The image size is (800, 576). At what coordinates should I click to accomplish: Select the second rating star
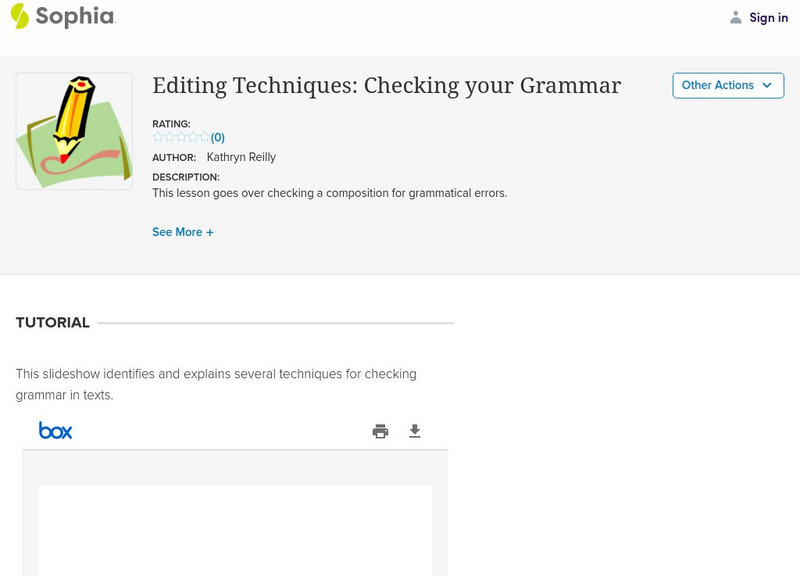[169, 137]
